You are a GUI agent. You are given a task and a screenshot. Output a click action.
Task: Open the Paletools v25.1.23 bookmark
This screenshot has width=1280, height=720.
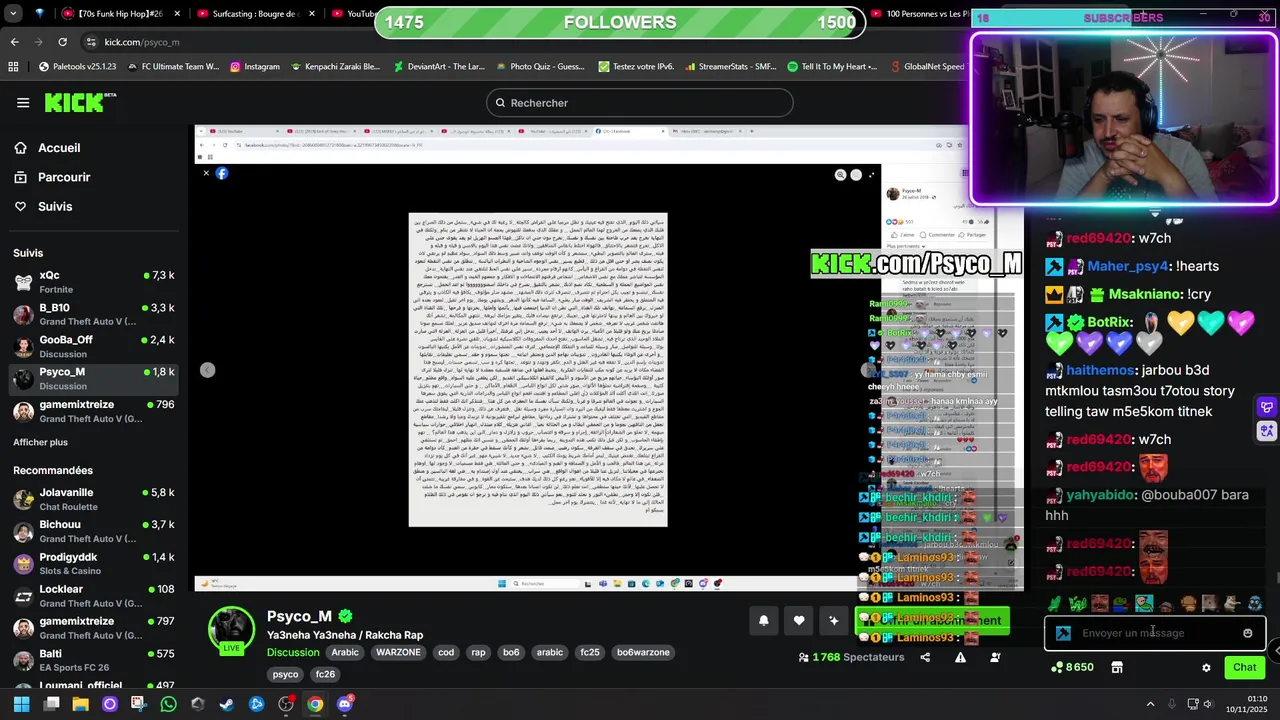(x=77, y=67)
